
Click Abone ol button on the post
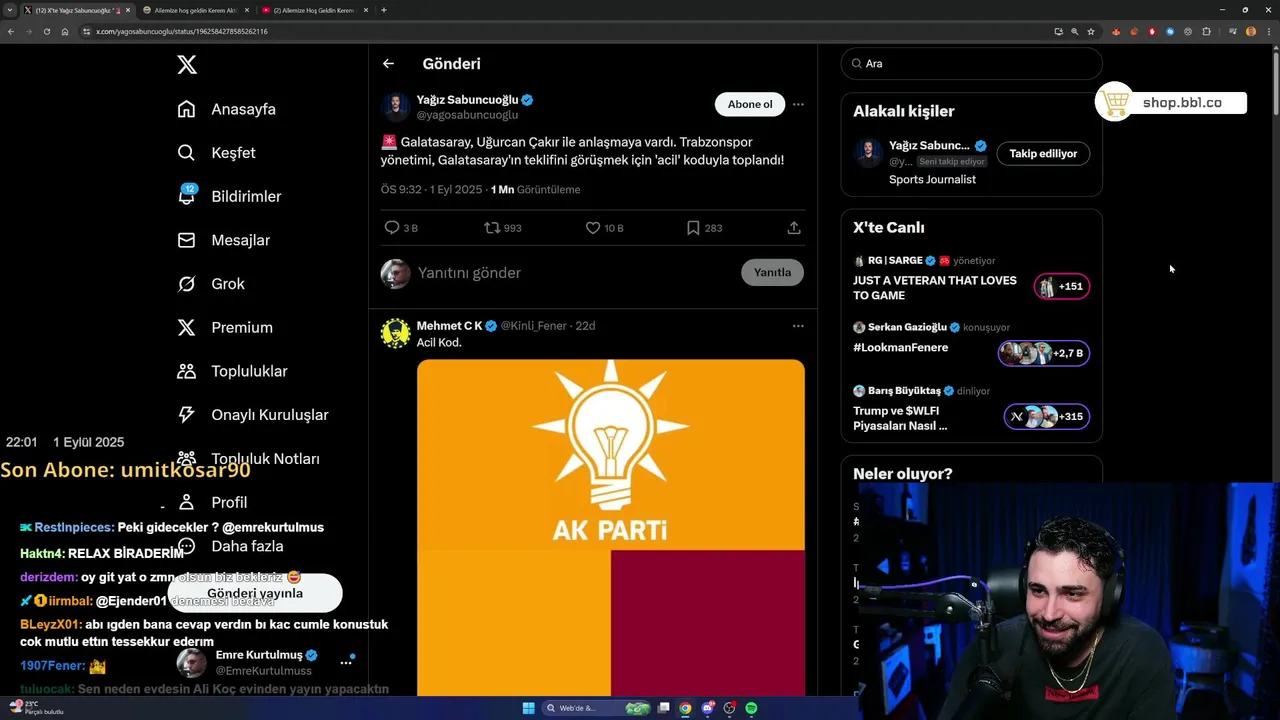point(750,104)
